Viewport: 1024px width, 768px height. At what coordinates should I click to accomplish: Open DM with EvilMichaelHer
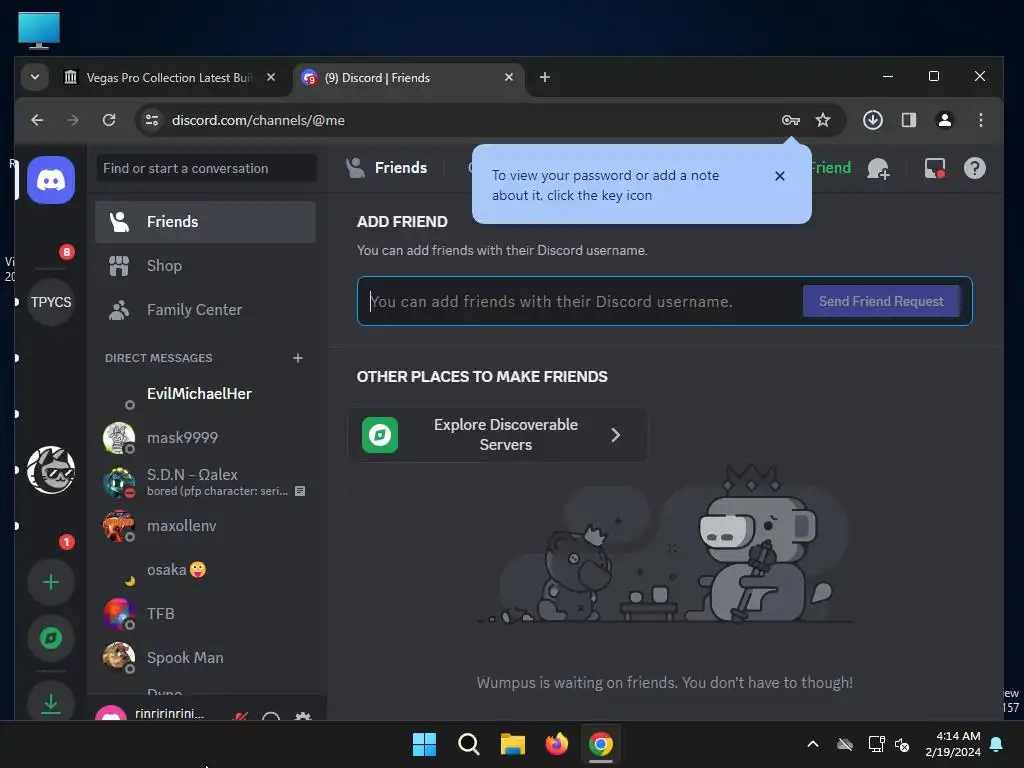click(205, 394)
